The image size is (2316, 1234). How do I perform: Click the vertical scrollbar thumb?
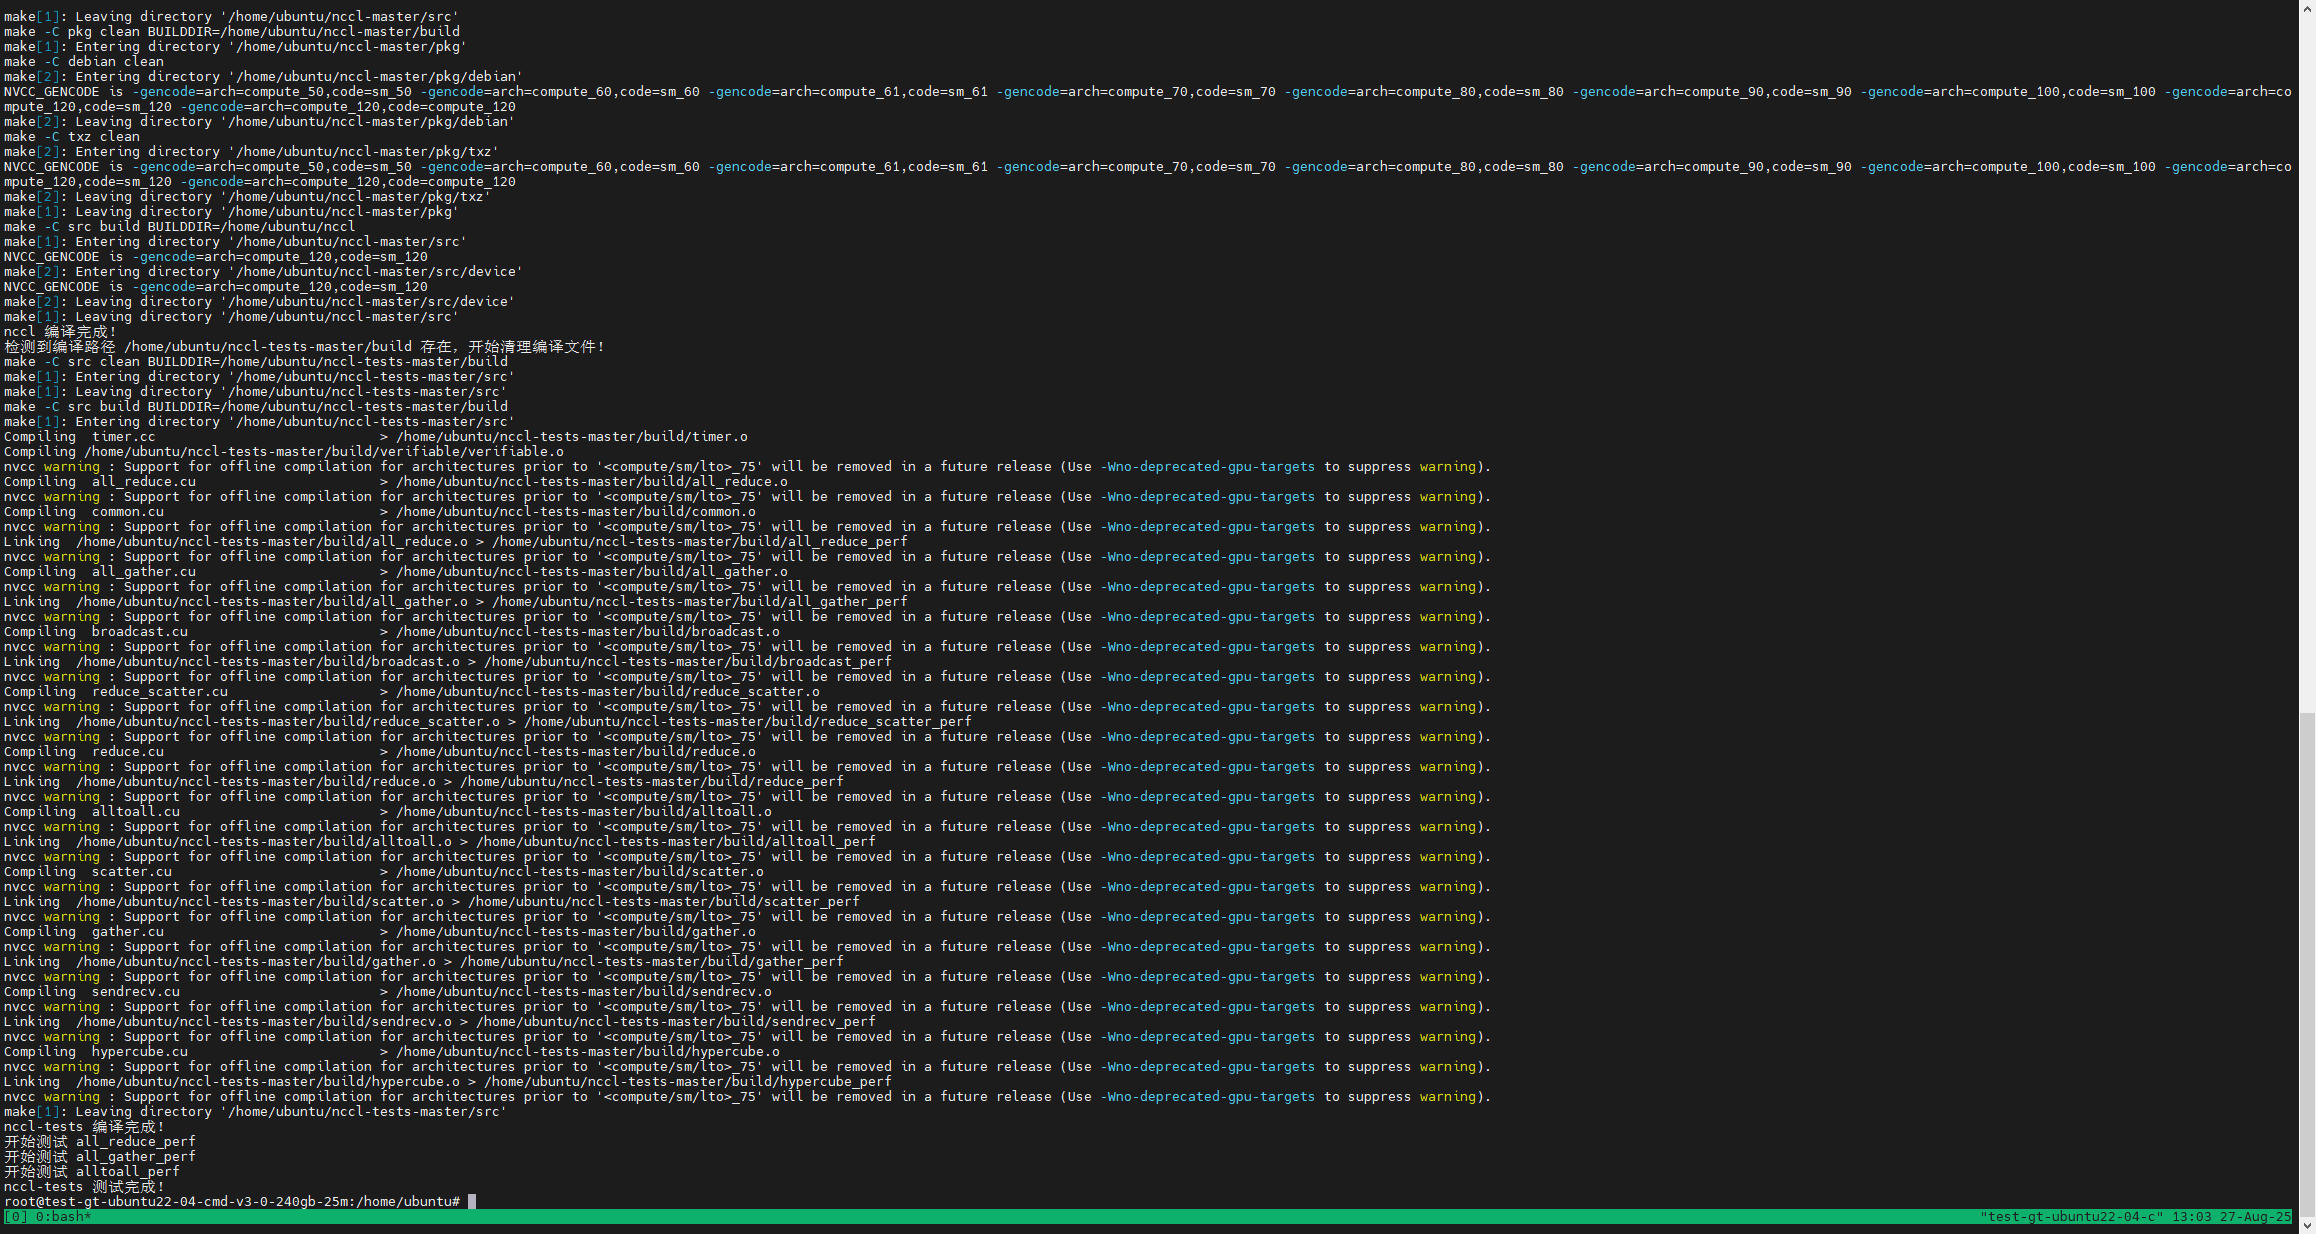click(x=2307, y=964)
